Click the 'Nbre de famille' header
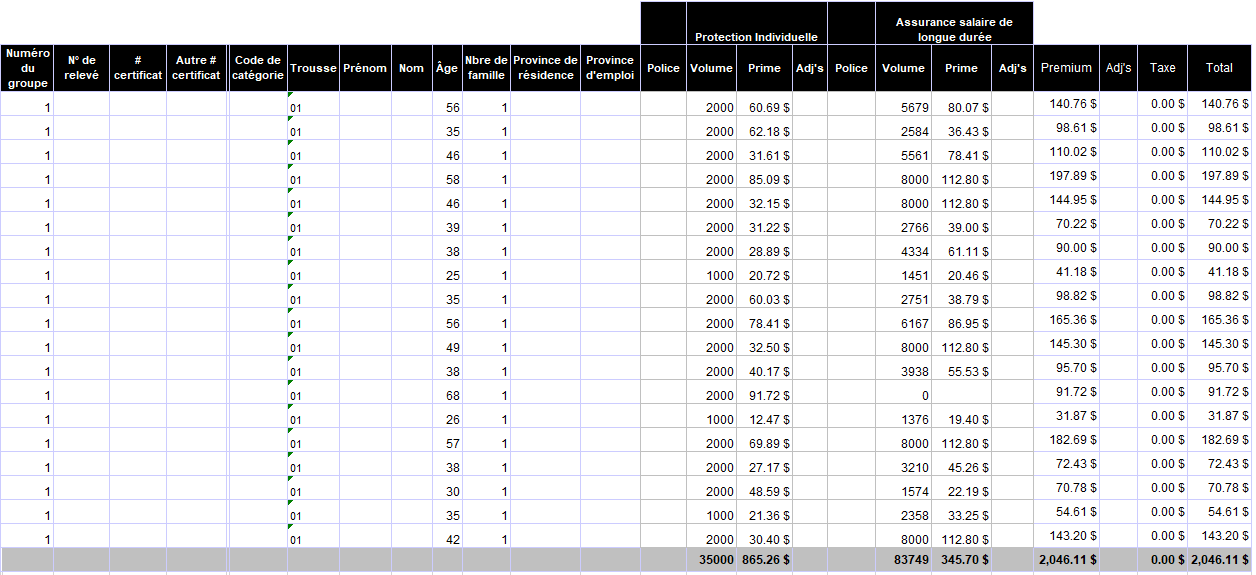Screen dimensions: 1256x575 (486, 68)
